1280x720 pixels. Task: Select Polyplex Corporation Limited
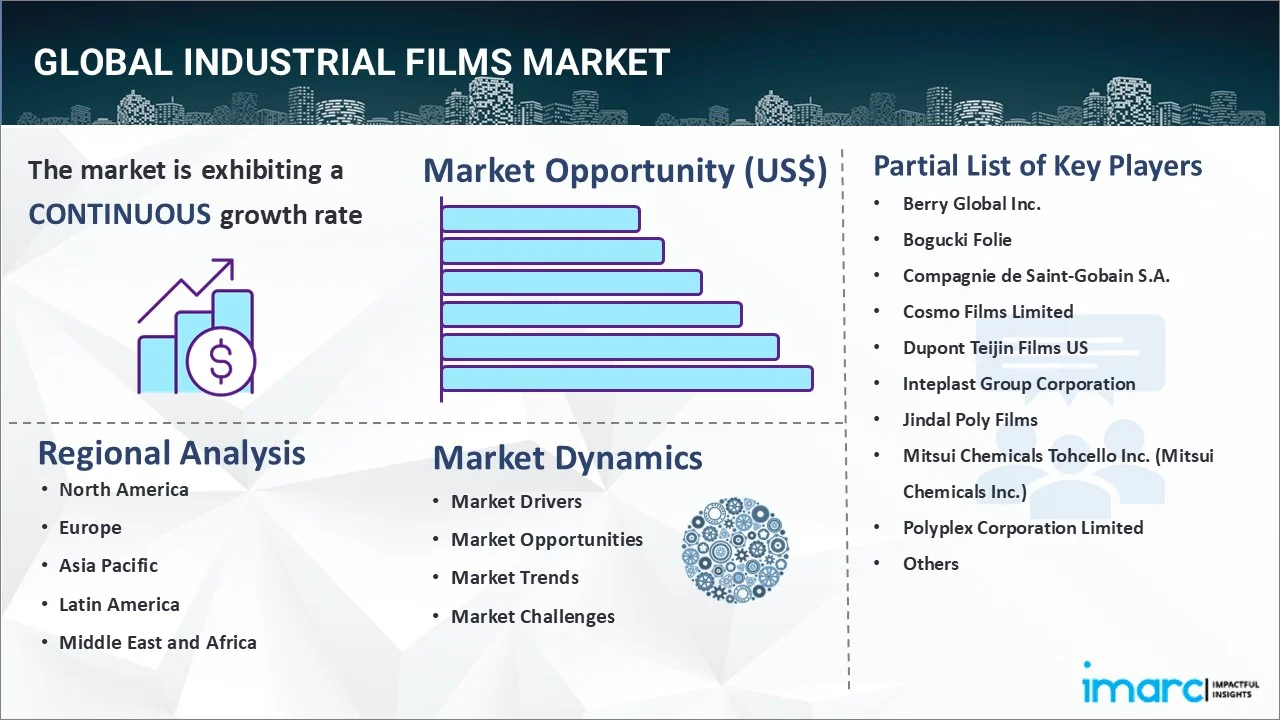(1022, 527)
